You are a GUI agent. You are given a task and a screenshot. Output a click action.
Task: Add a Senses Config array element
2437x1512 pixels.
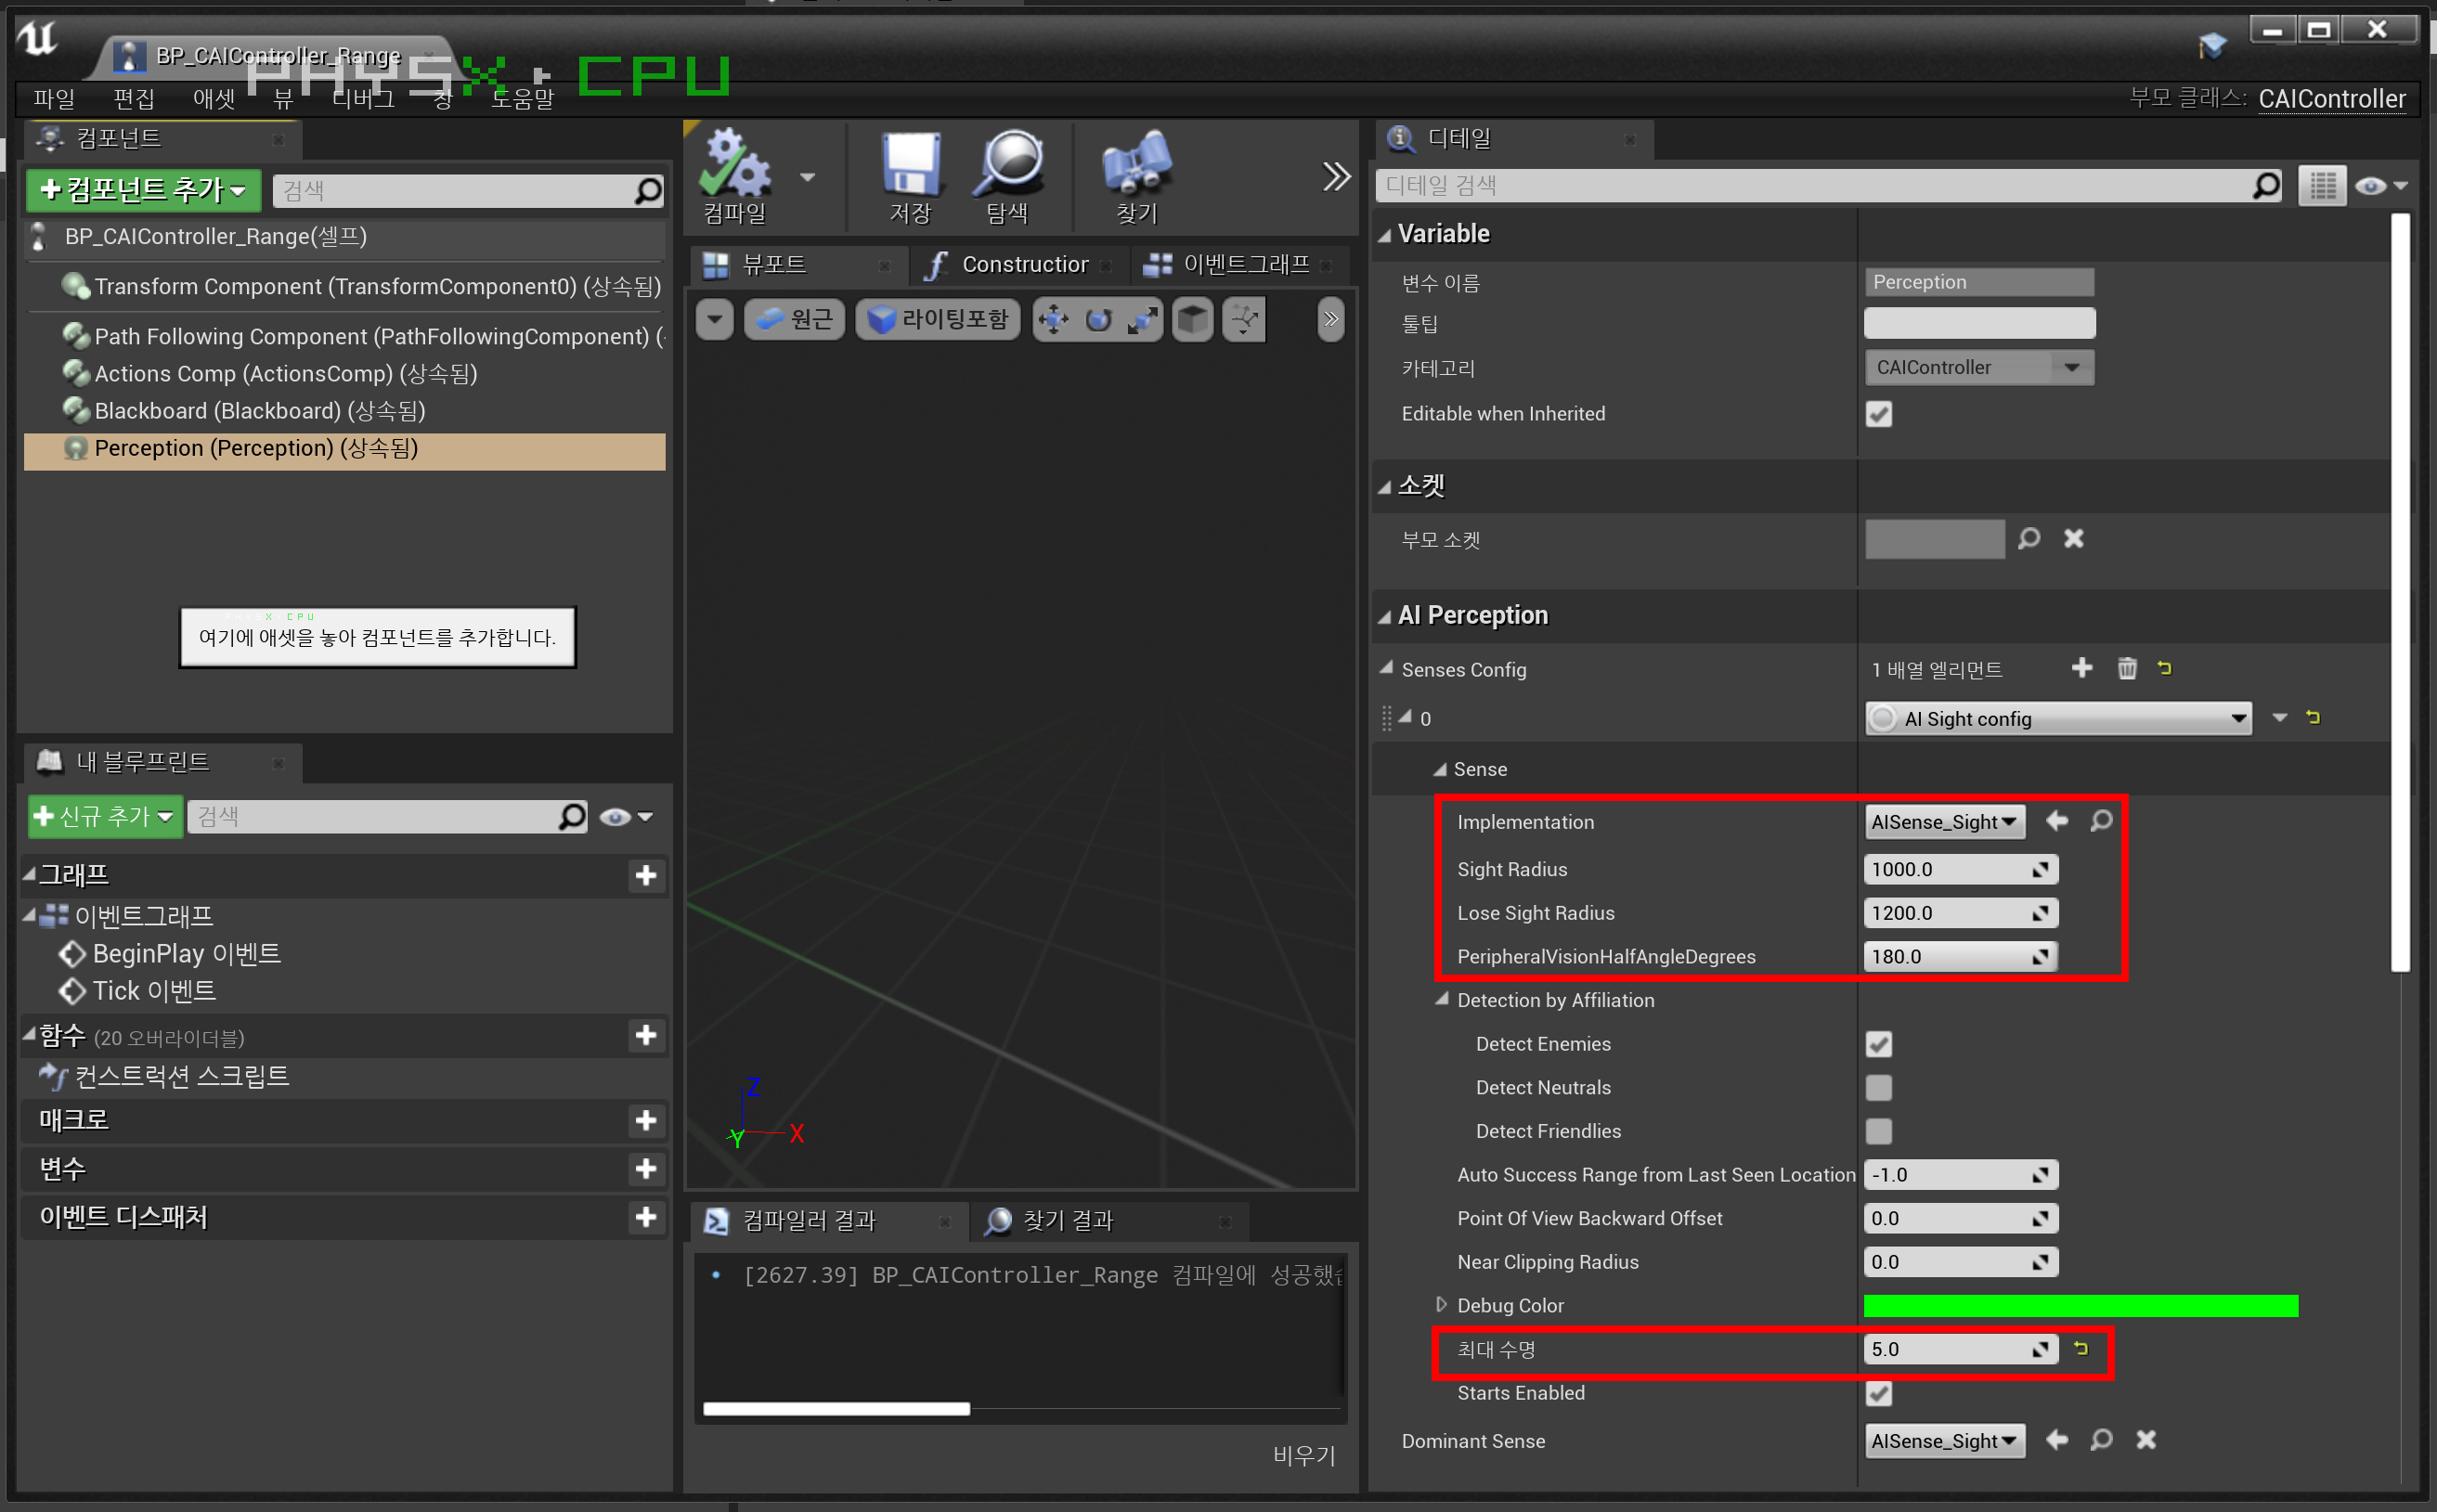click(2081, 668)
